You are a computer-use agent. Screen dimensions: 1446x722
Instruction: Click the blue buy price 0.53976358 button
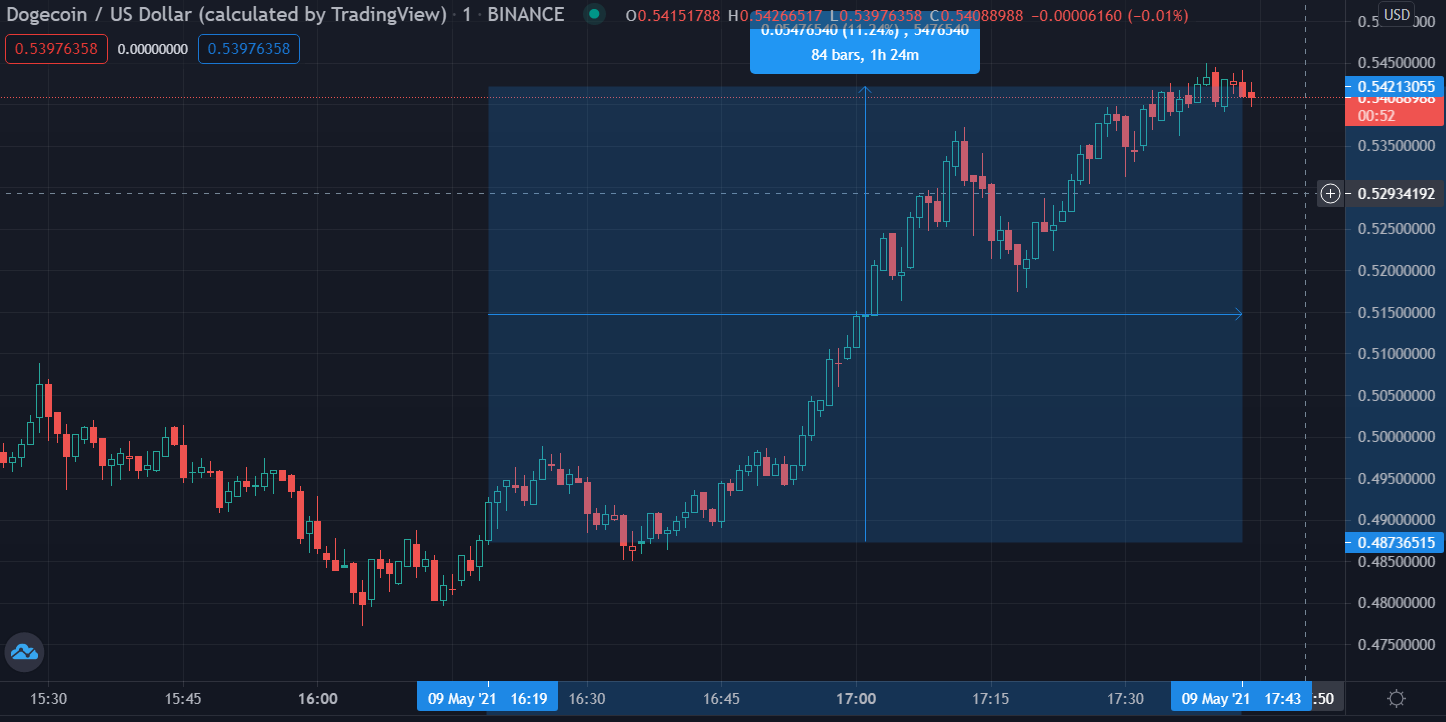click(x=248, y=49)
